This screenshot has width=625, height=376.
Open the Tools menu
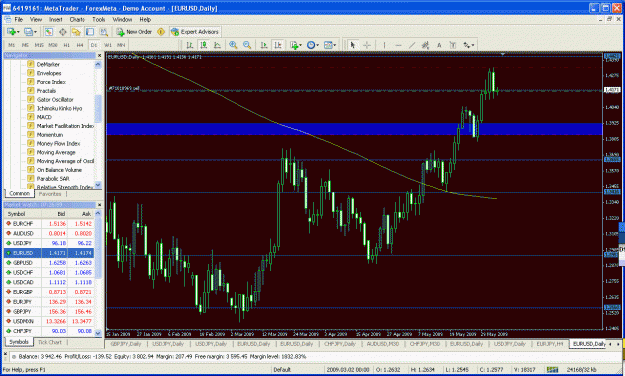tap(98, 19)
